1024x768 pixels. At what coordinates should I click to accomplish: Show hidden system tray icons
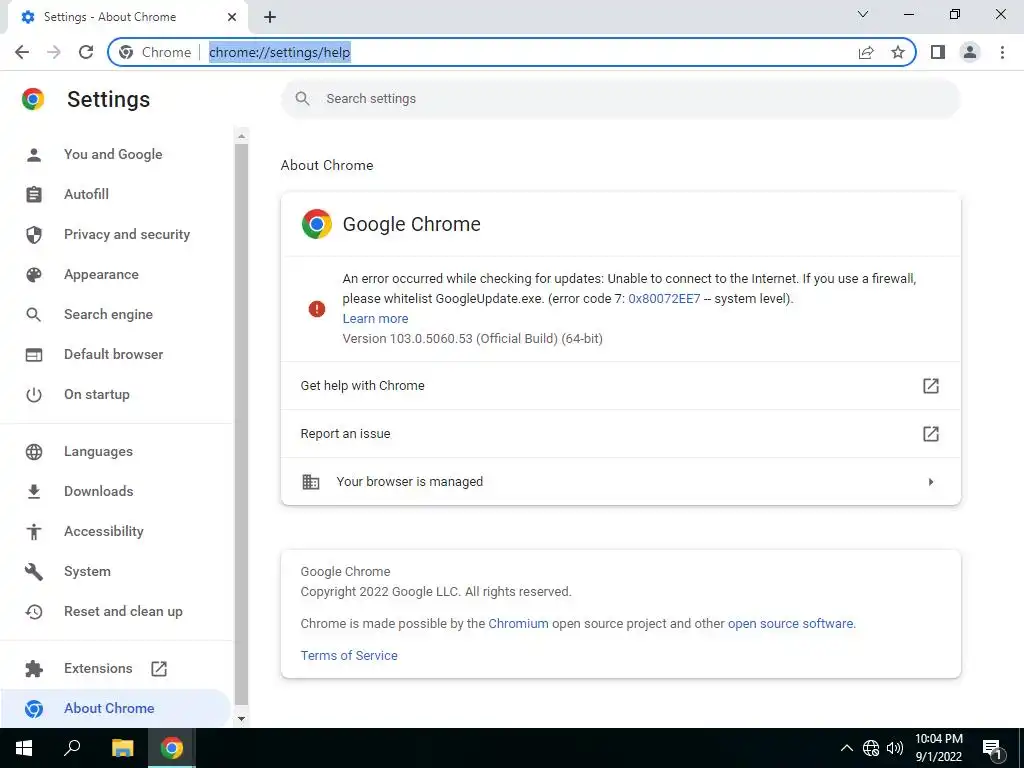click(x=846, y=748)
